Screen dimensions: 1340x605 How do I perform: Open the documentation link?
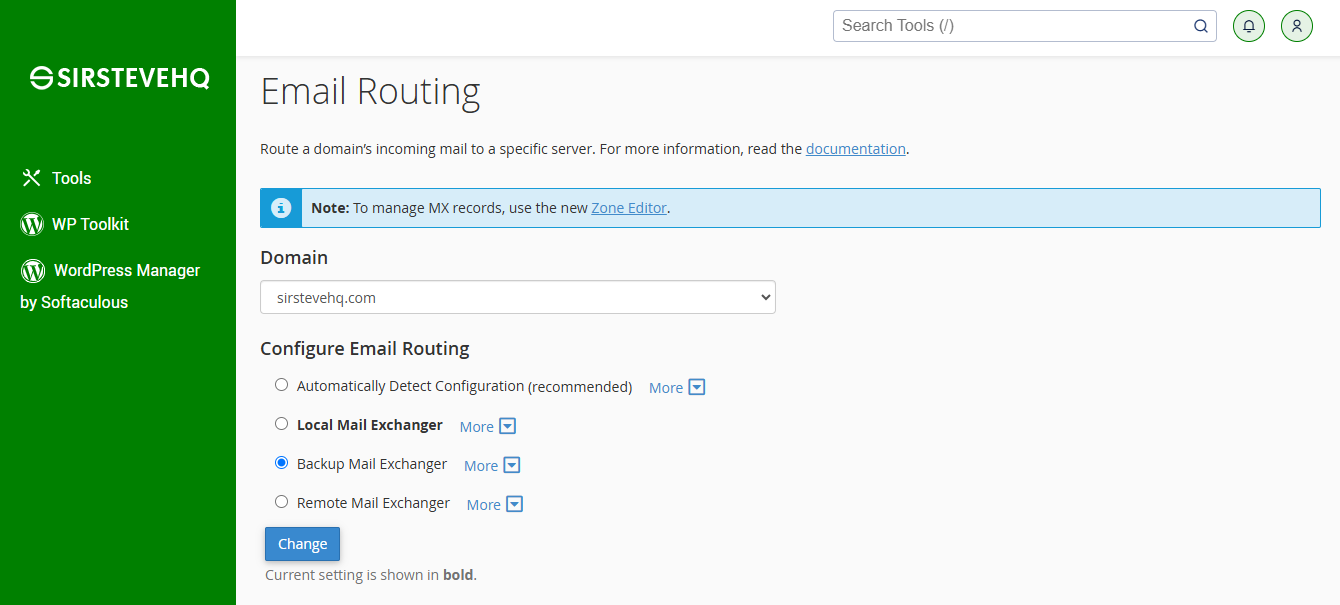pos(856,149)
